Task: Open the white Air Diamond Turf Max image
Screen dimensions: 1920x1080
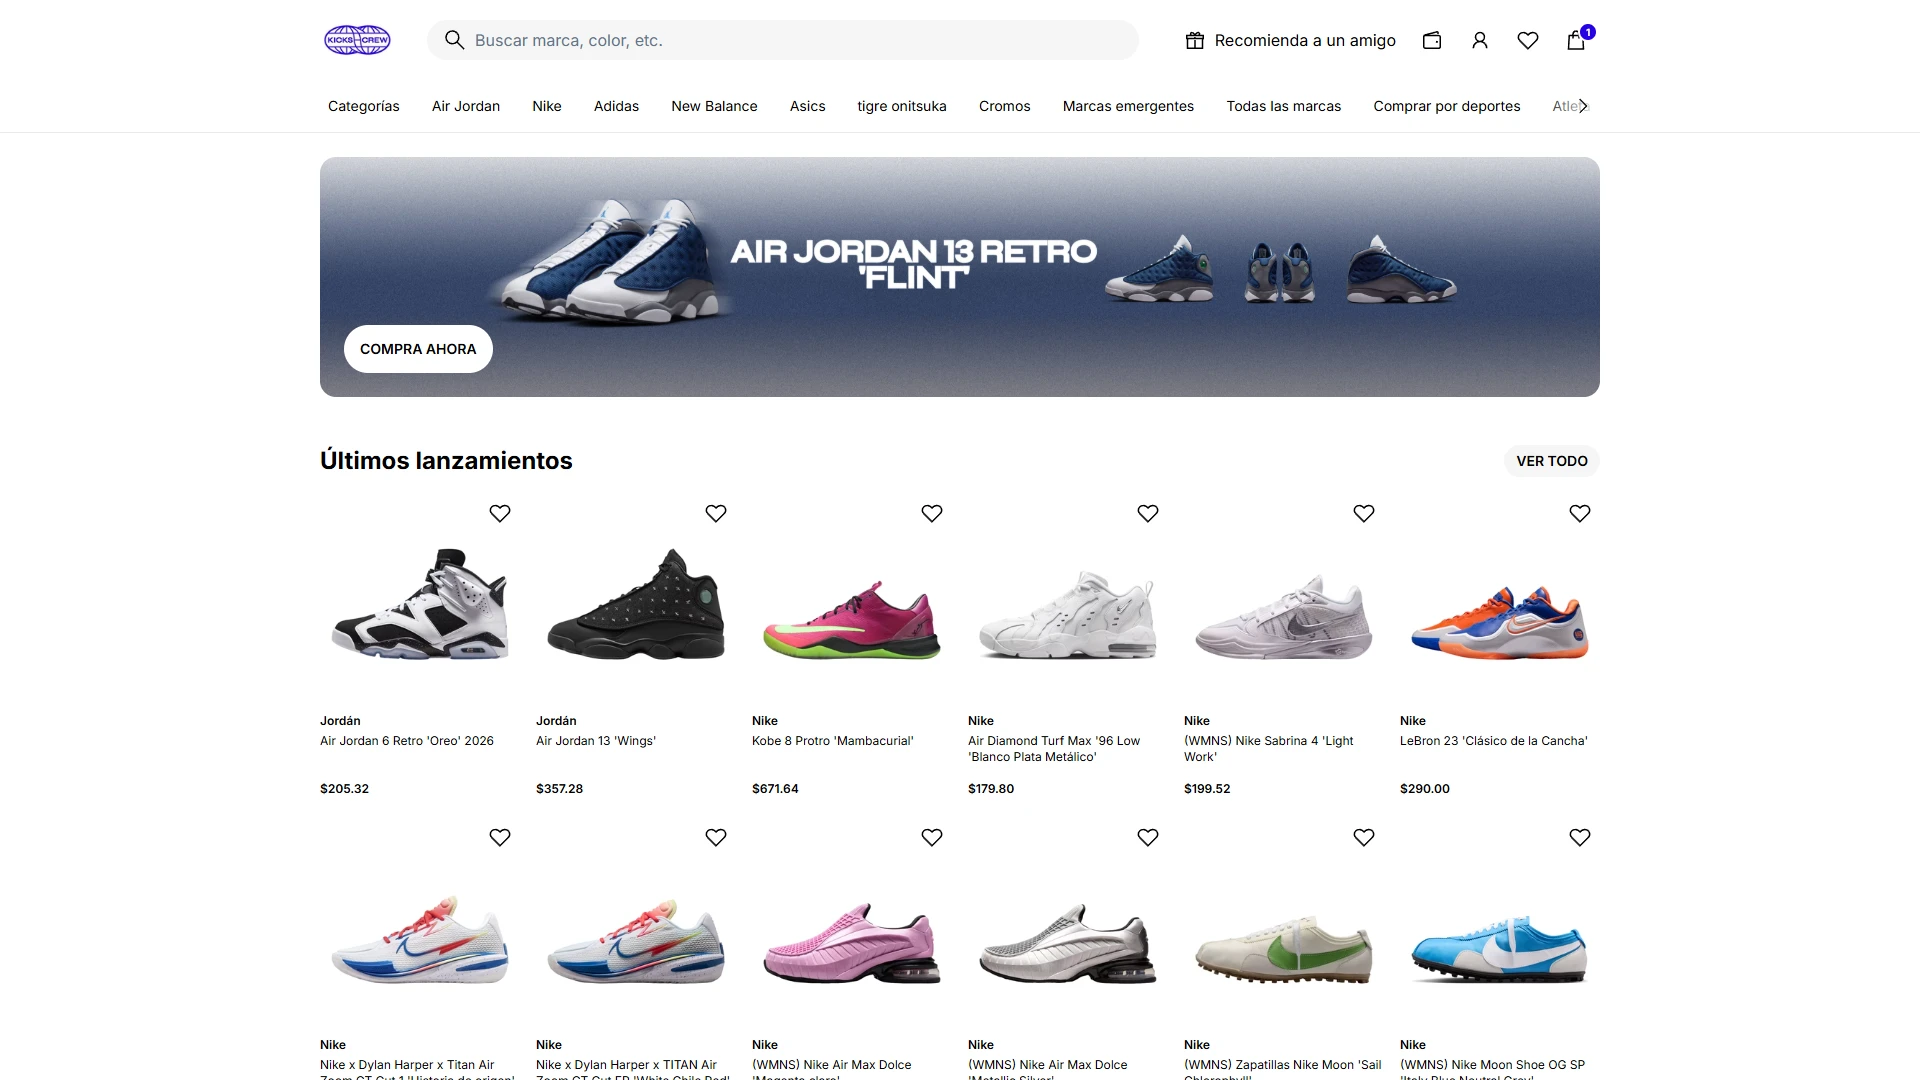Action: (1068, 615)
